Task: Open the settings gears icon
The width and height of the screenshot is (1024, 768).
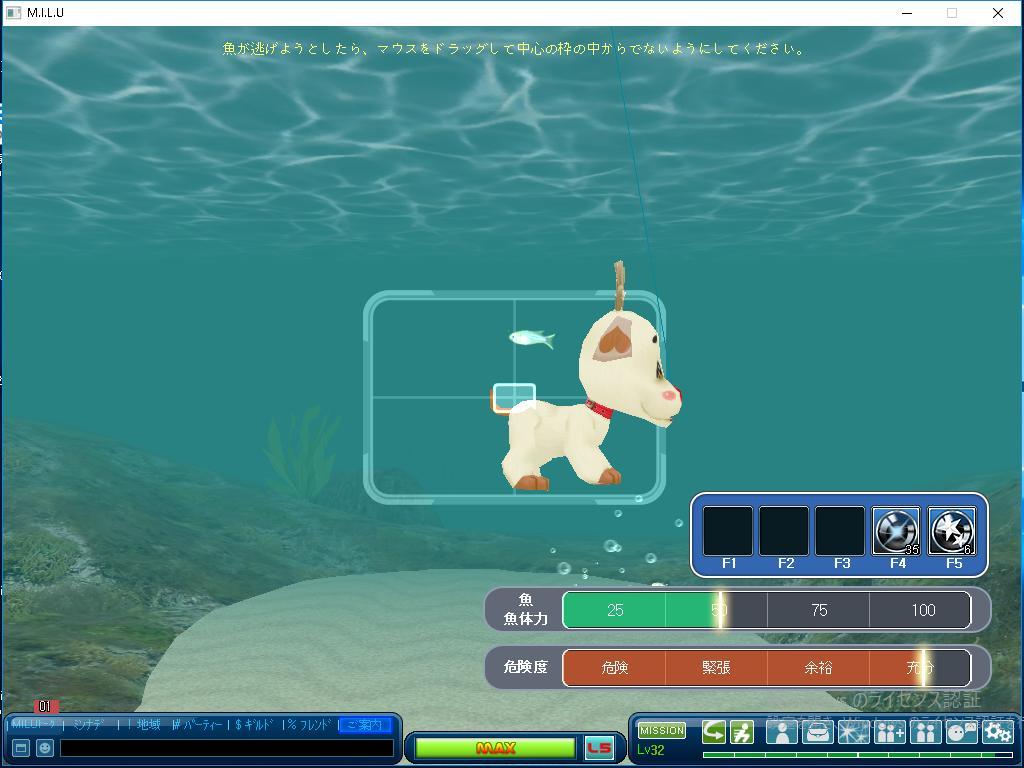Action: (997, 733)
